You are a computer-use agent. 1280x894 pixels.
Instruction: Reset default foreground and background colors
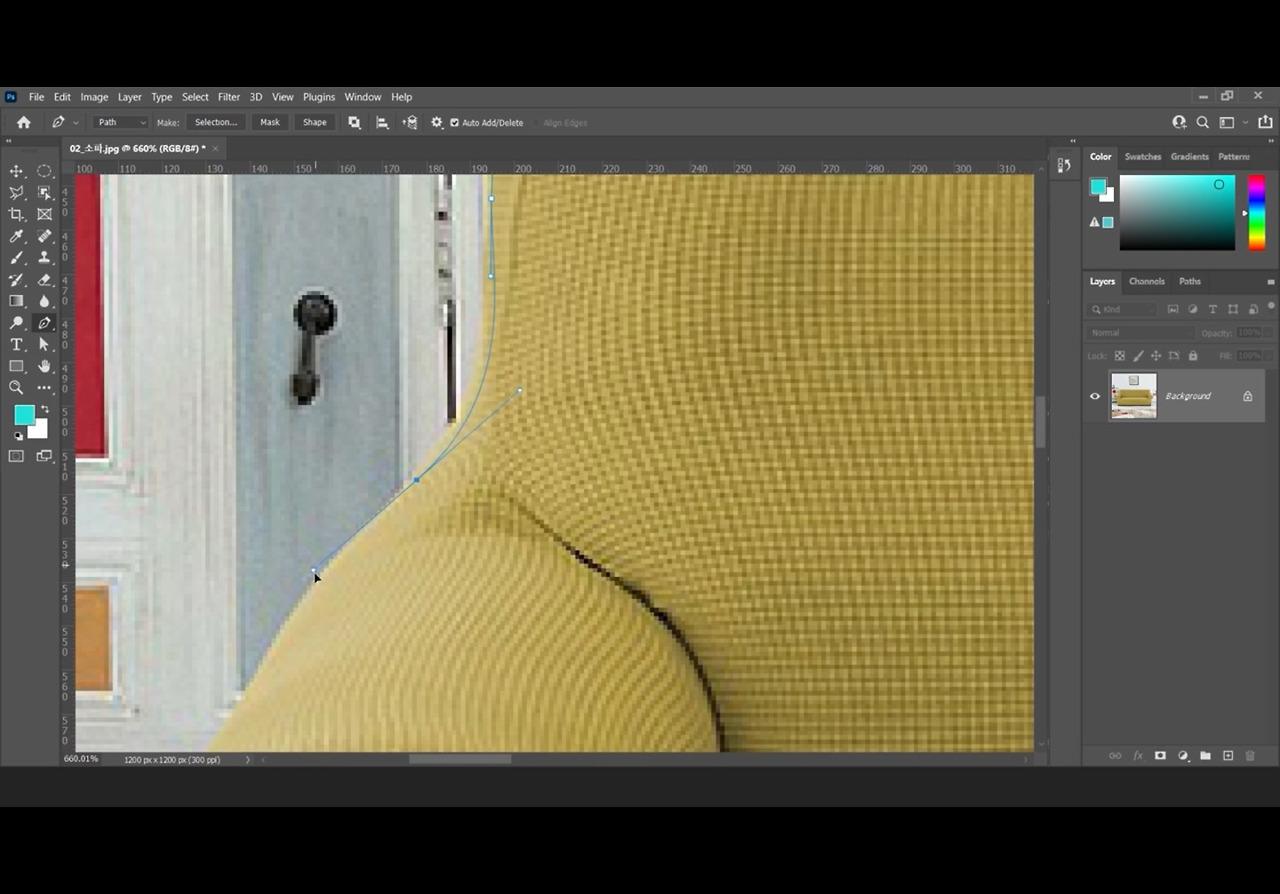pyautogui.click(x=18, y=436)
